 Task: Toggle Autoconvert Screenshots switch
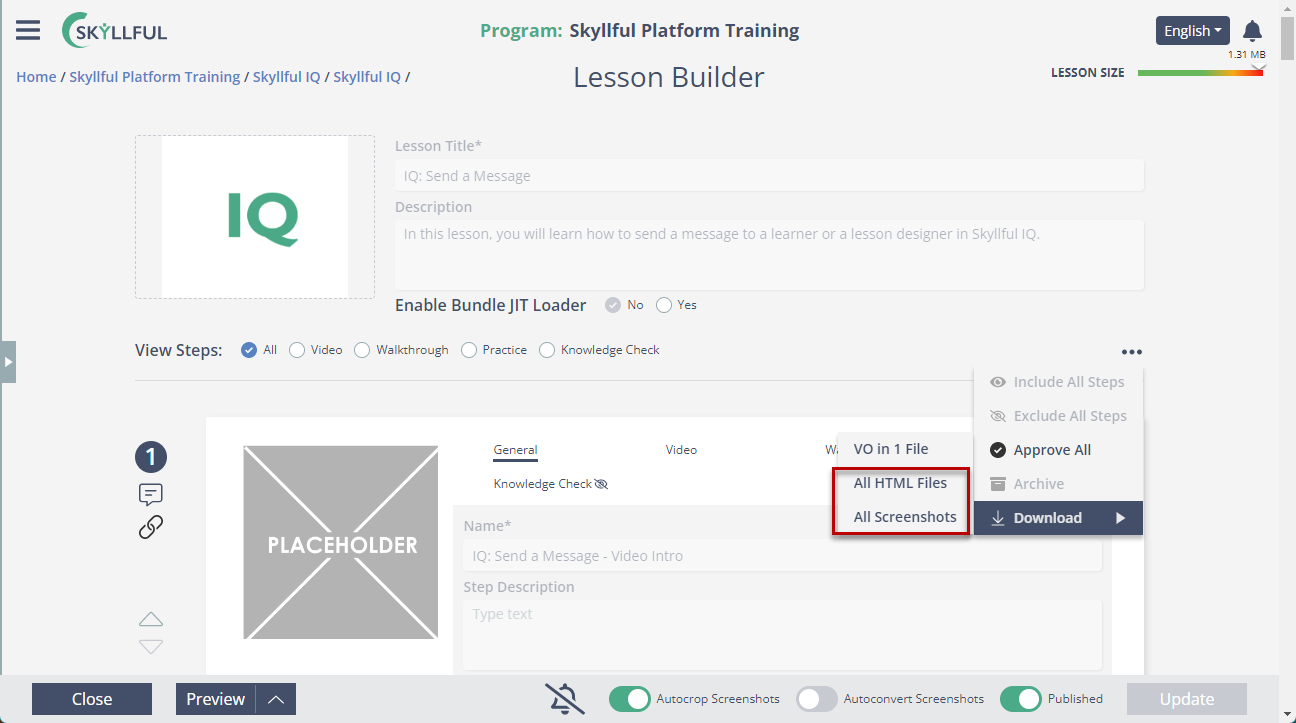817,699
